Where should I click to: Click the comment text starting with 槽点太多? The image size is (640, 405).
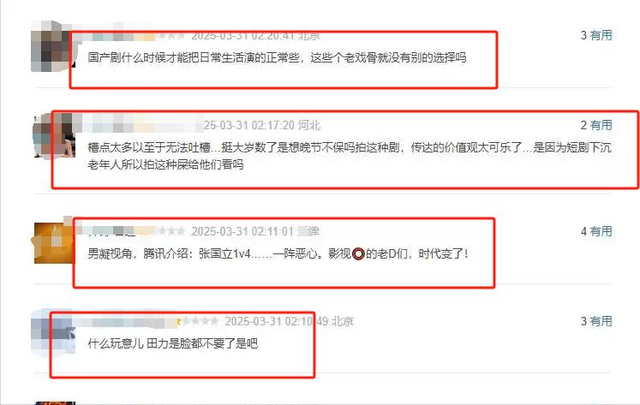[x=349, y=156]
